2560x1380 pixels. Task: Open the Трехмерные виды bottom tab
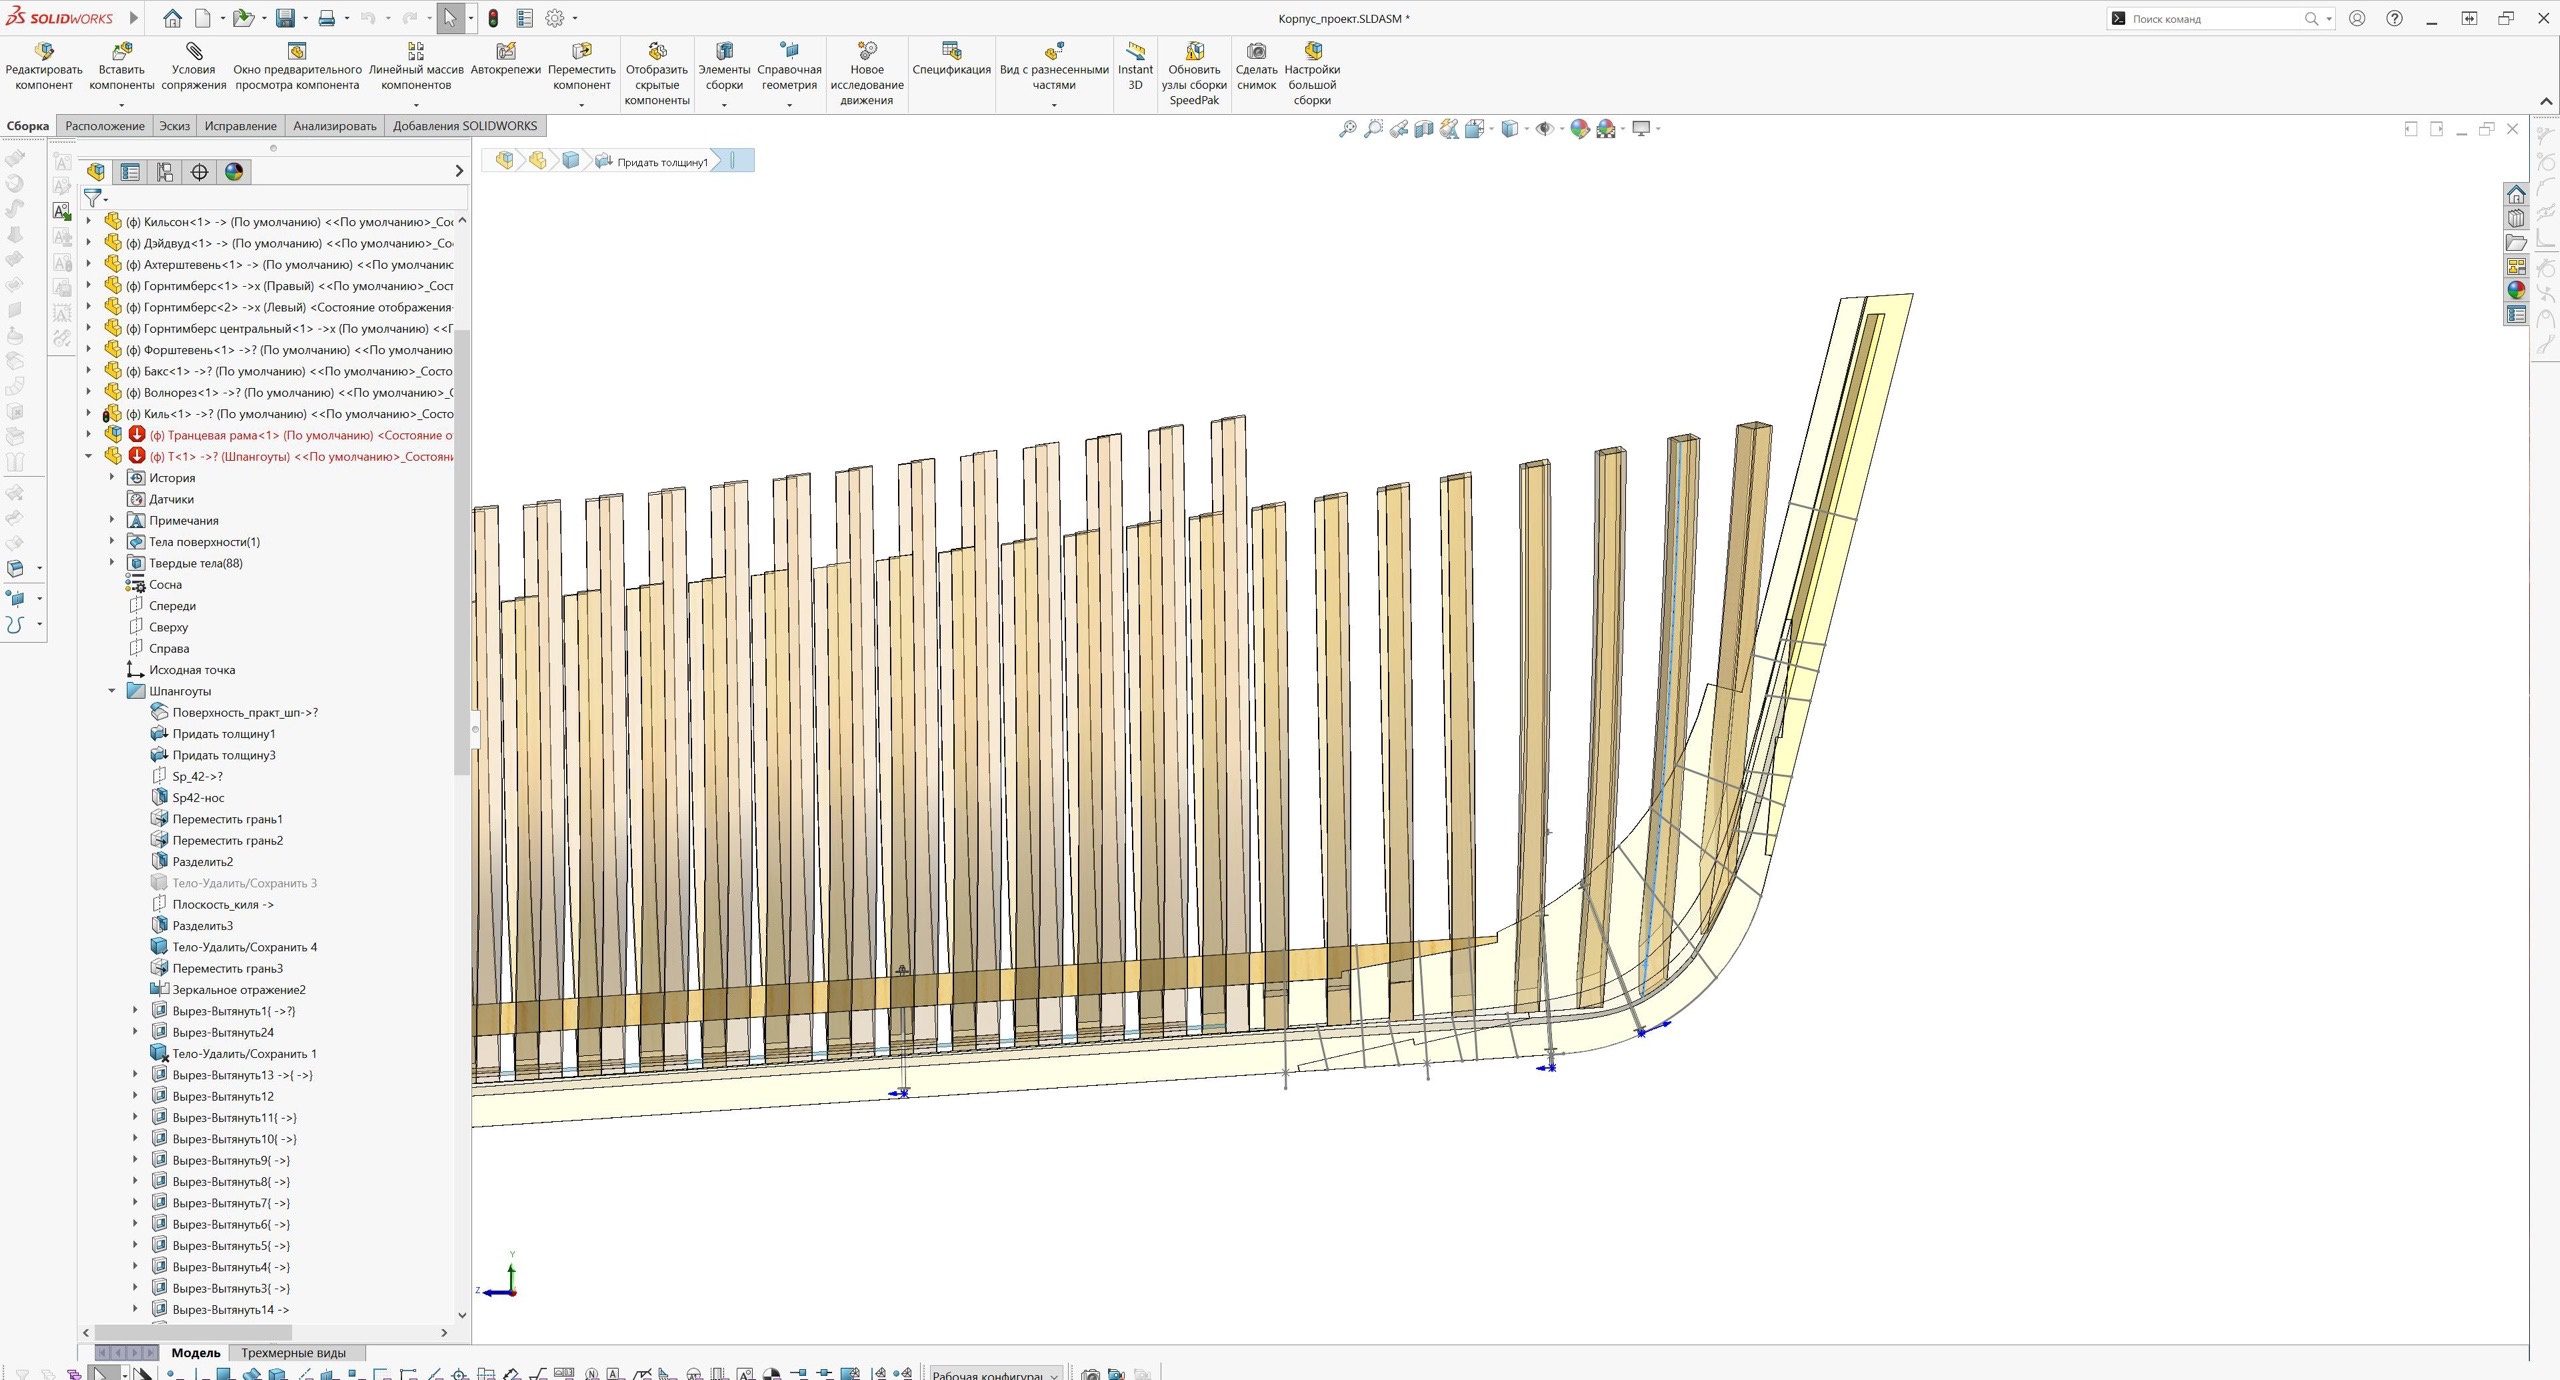point(293,1353)
